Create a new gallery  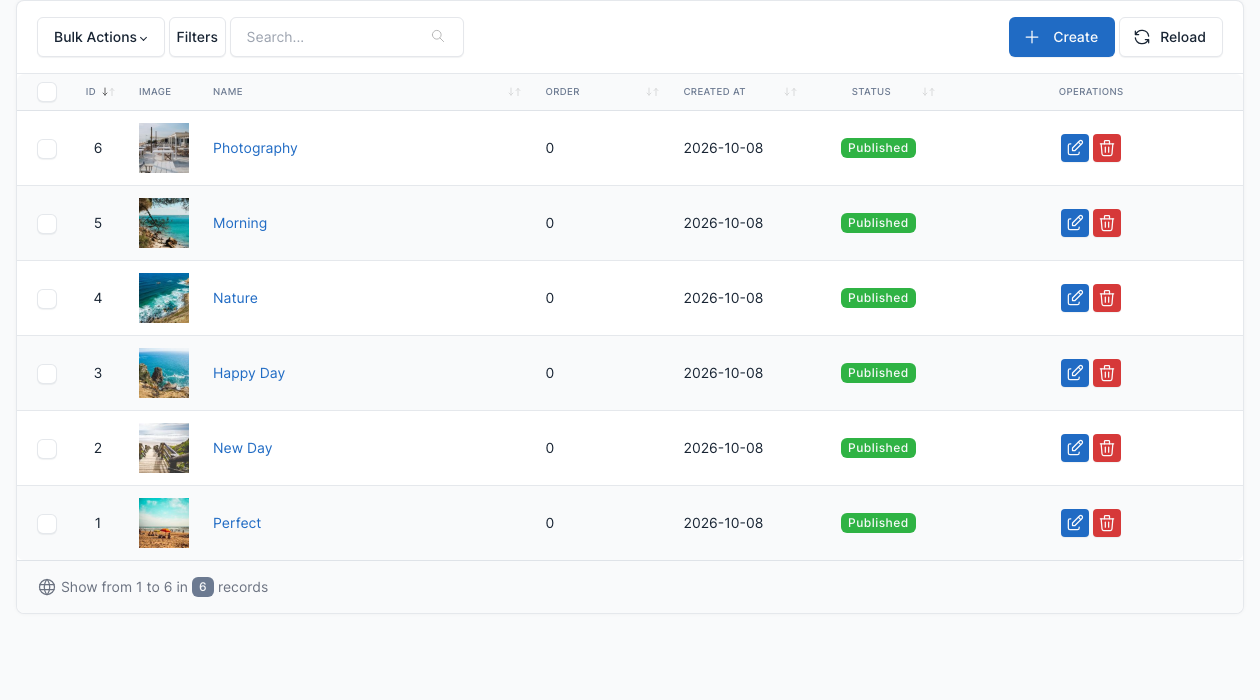click(x=1062, y=37)
